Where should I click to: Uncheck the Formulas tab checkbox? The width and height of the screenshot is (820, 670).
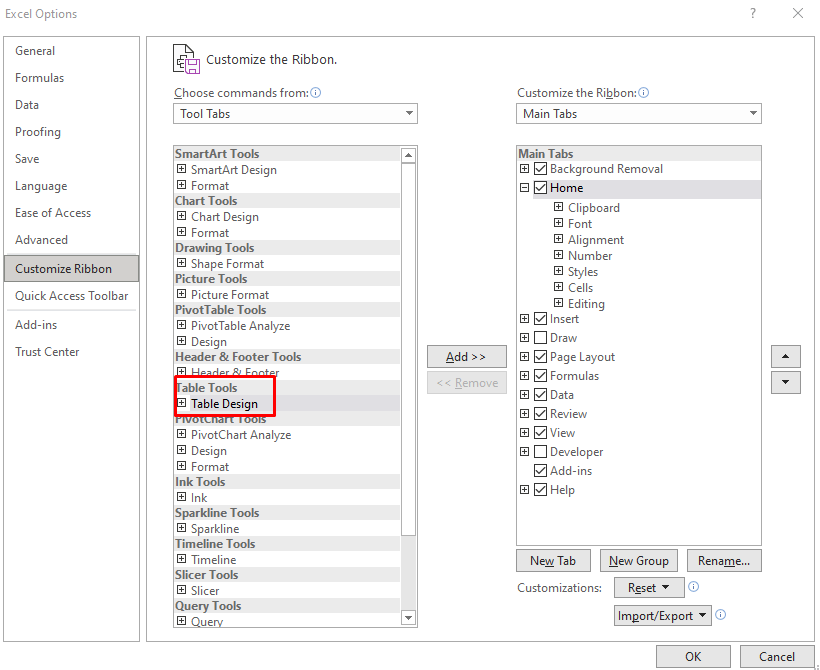pos(540,376)
